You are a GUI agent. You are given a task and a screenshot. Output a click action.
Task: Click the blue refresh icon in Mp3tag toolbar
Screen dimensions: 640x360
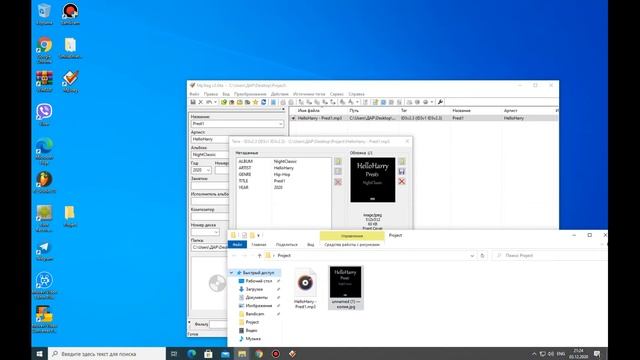pos(264,102)
